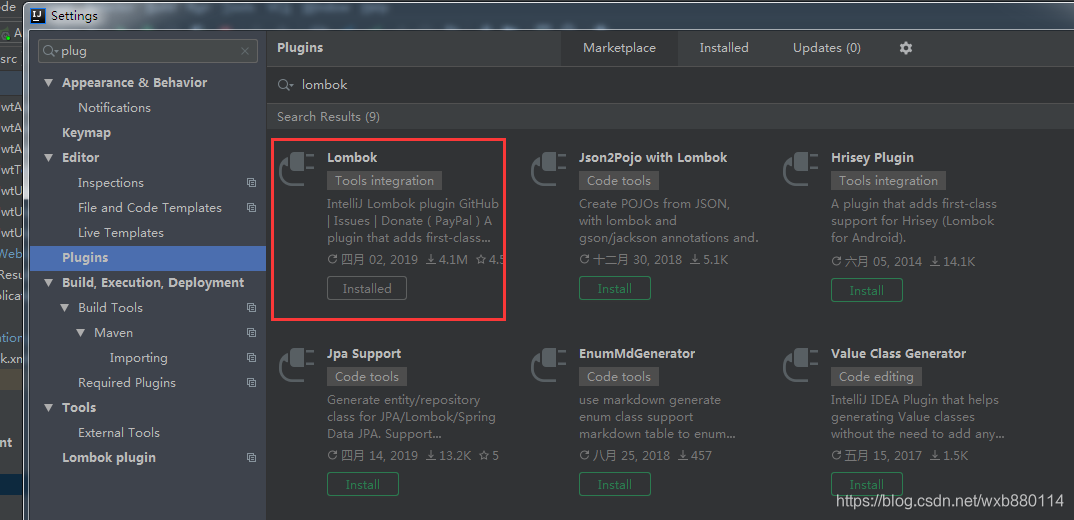This screenshot has height=520, width=1074.
Task: Click the Value Class Generator title
Action: (x=899, y=354)
